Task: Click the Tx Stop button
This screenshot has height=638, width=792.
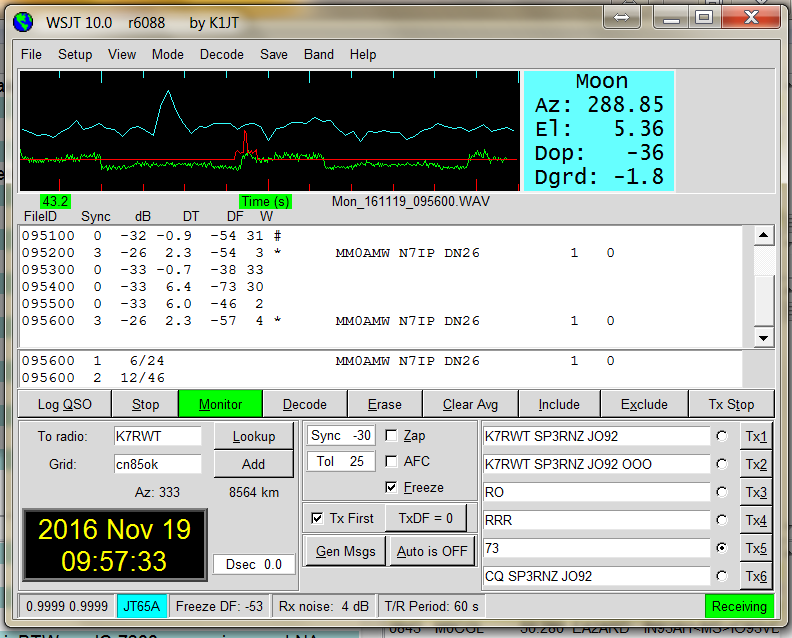Action: click(731, 404)
